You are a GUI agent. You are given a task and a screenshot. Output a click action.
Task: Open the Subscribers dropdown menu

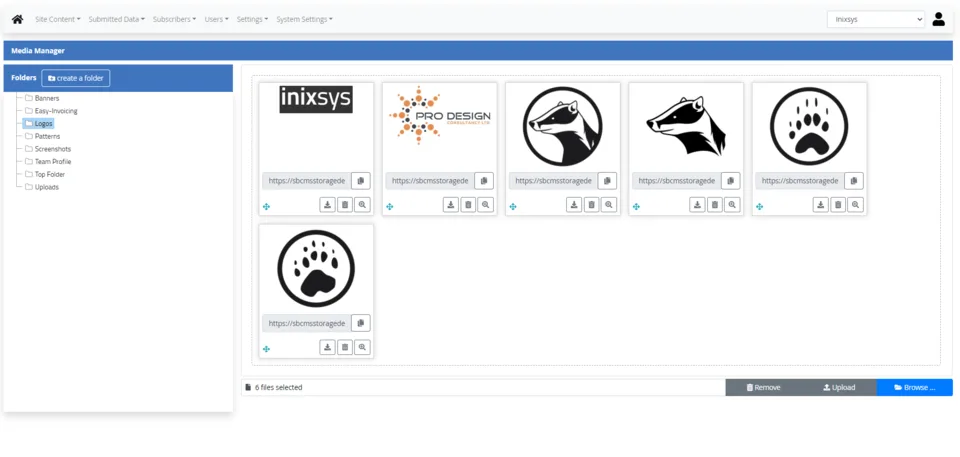point(174,19)
